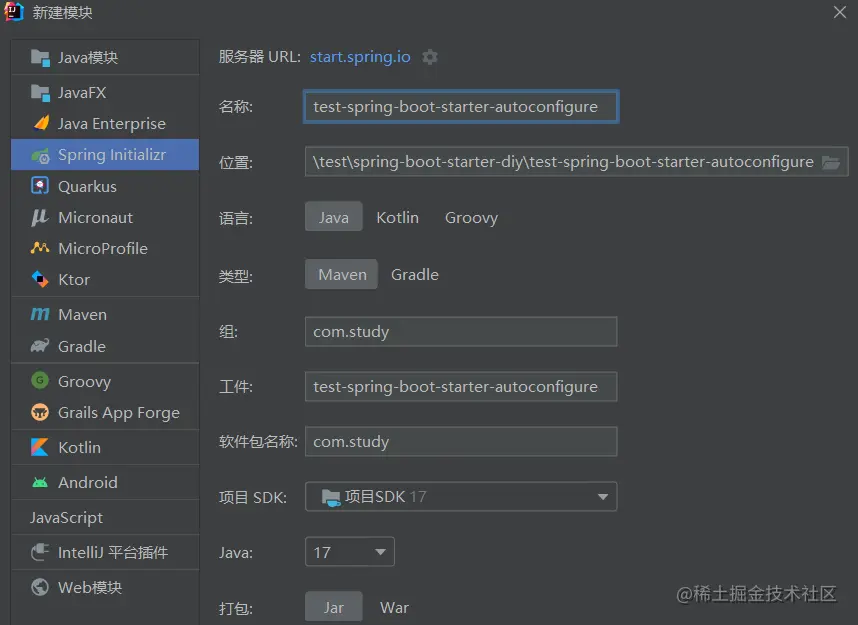Click the Grails App Forge icon
Image resolution: width=858 pixels, height=625 pixels.
coord(40,412)
